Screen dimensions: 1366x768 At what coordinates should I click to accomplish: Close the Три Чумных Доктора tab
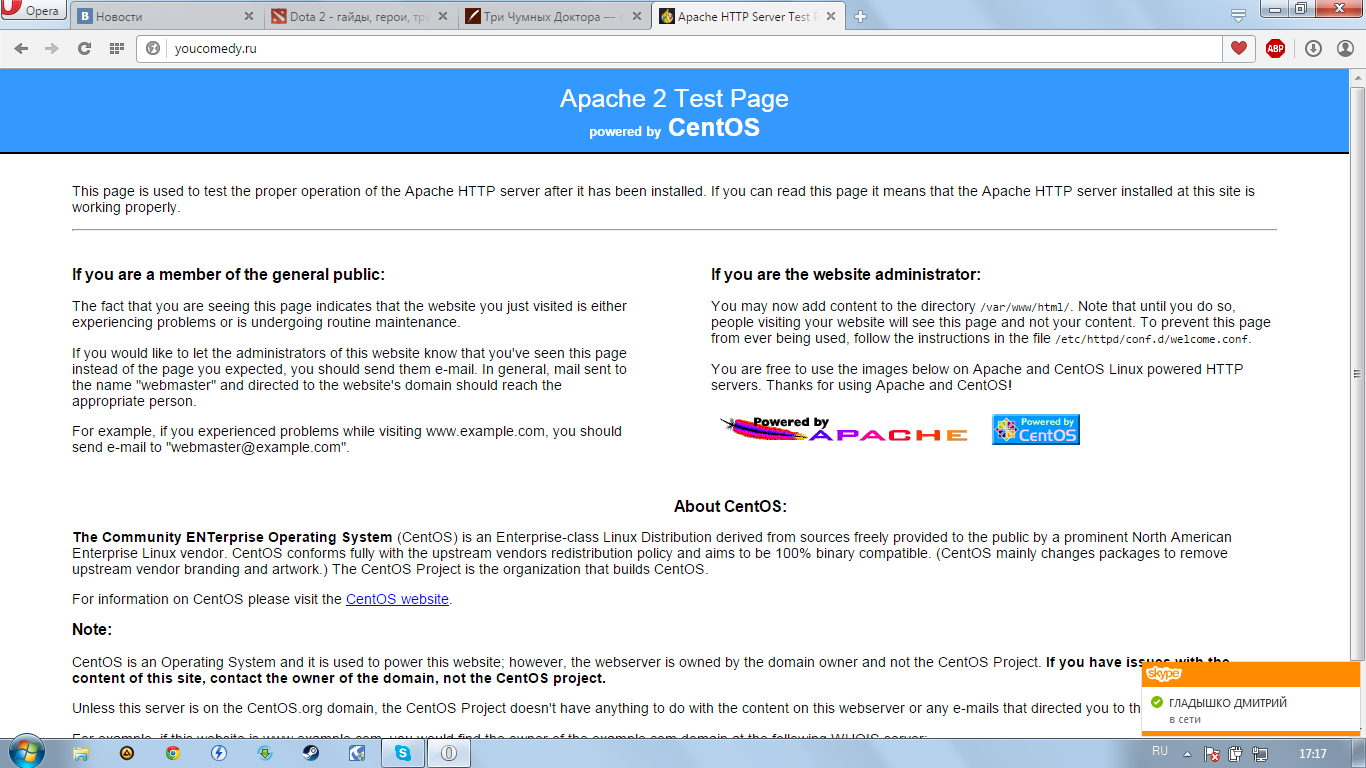tap(637, 17)
